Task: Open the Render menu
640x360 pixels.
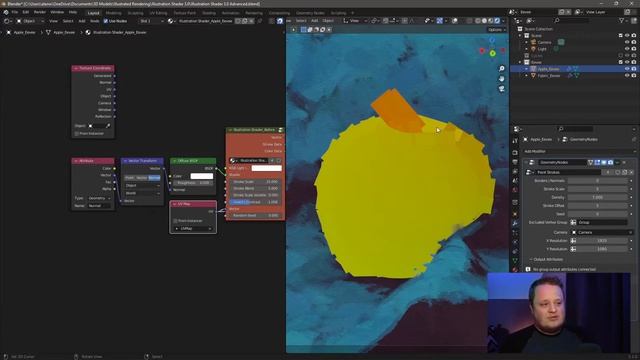Action: tap(40, 12)
